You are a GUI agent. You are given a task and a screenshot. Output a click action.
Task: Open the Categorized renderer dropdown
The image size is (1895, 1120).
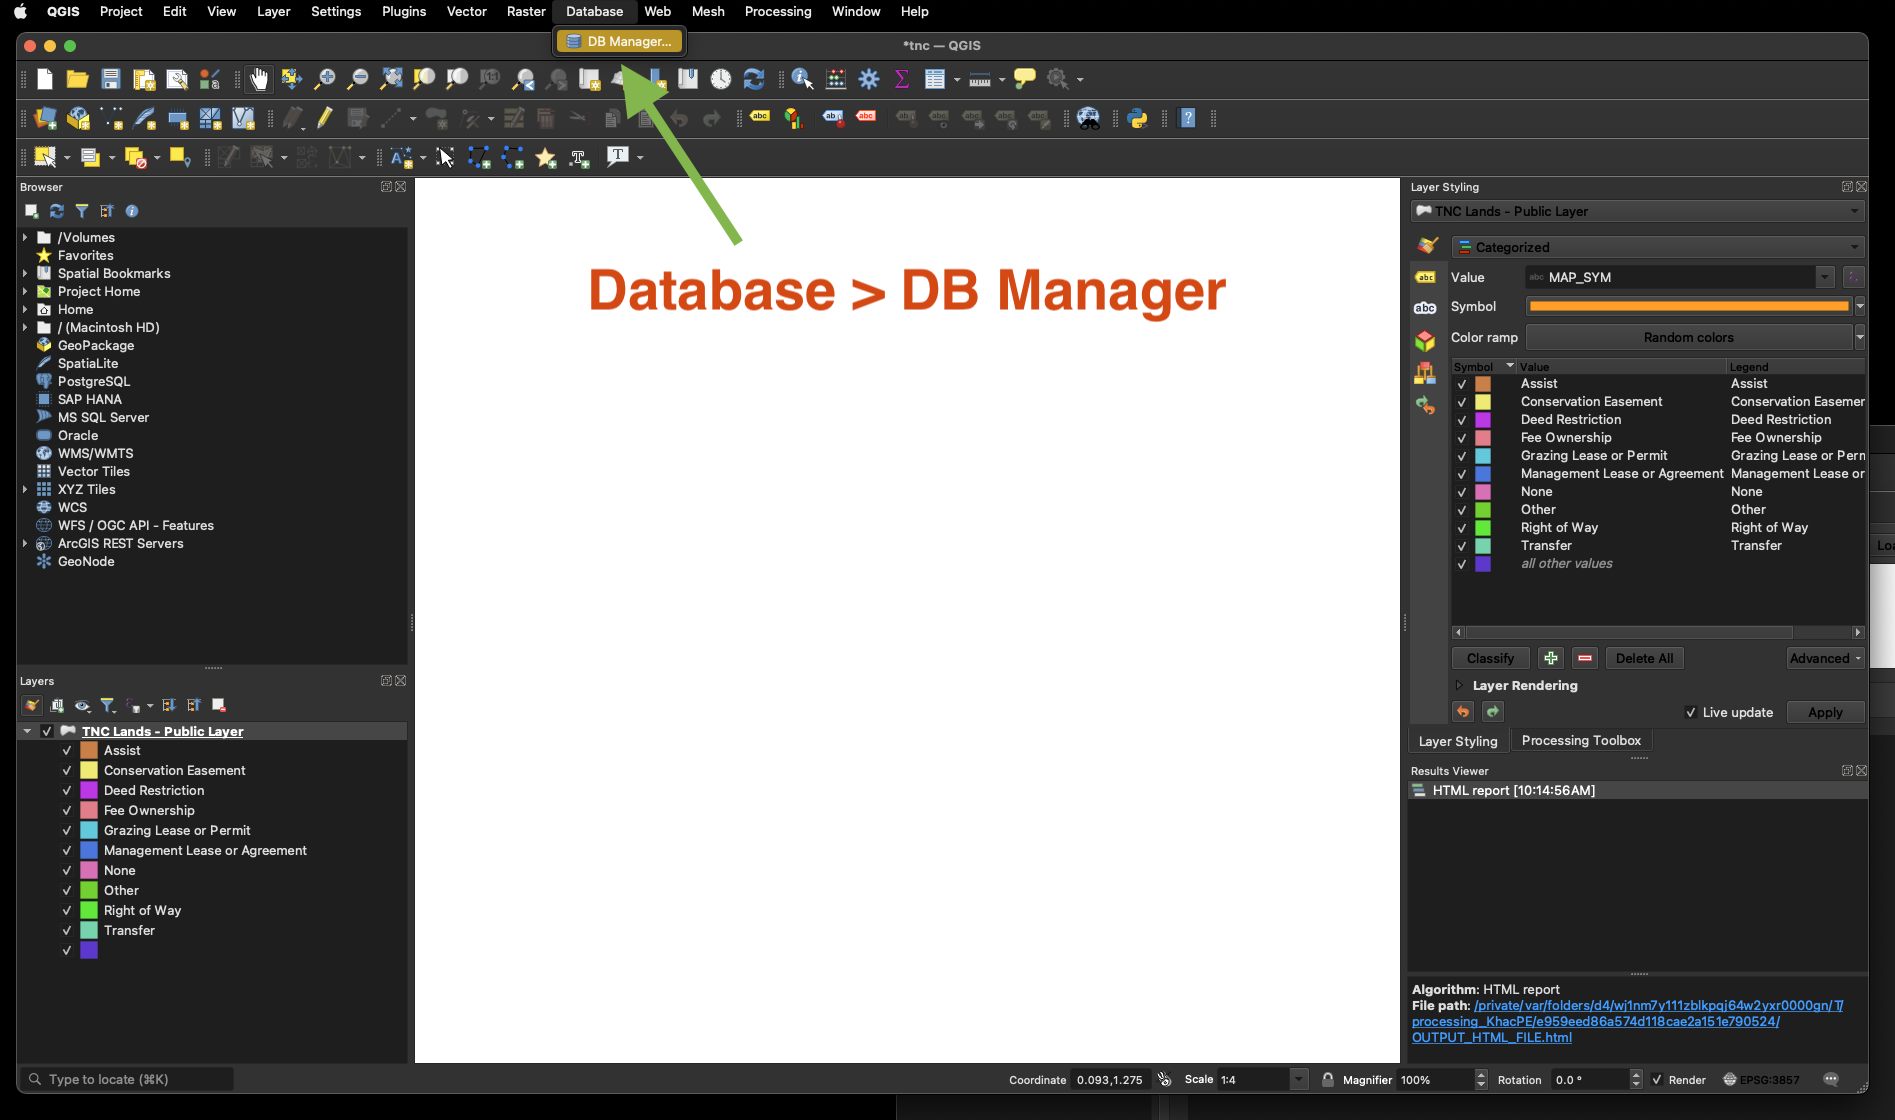click(1658, 247)
